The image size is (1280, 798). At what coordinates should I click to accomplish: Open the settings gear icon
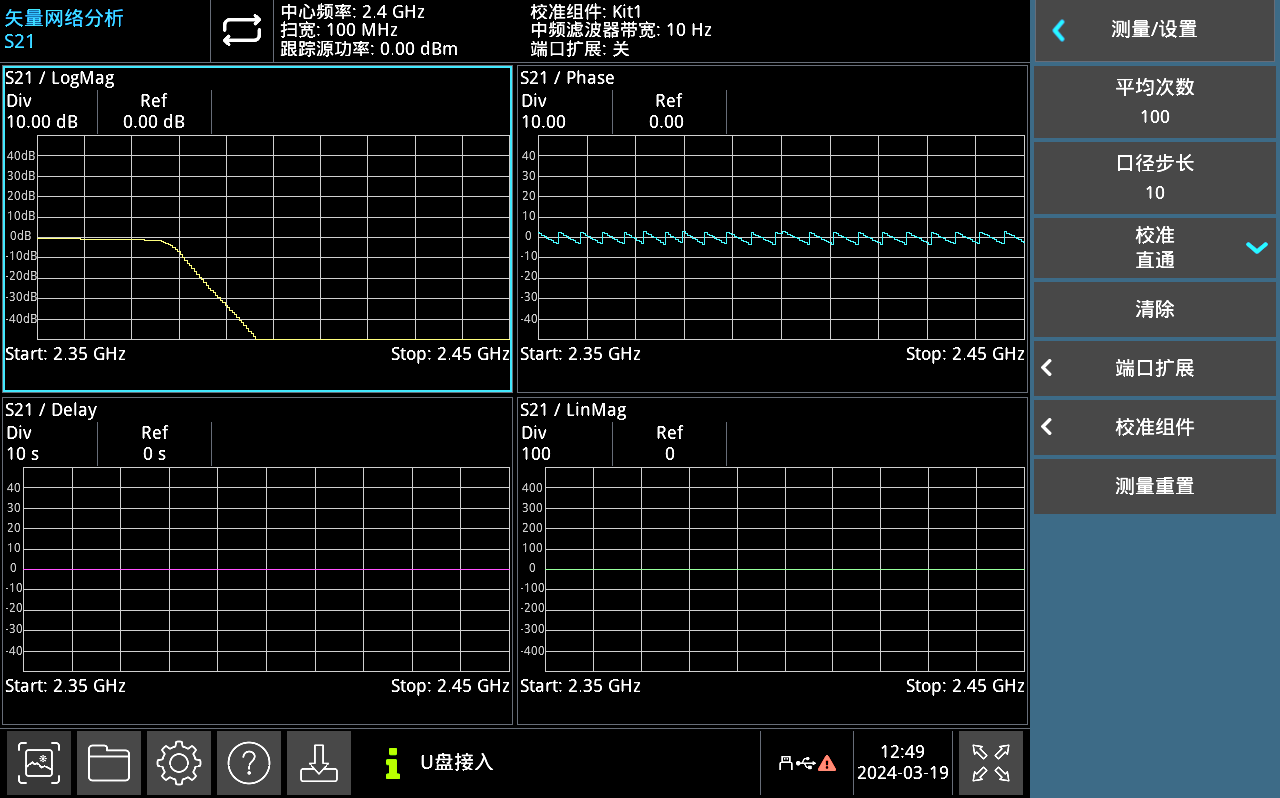pos(179,763)
